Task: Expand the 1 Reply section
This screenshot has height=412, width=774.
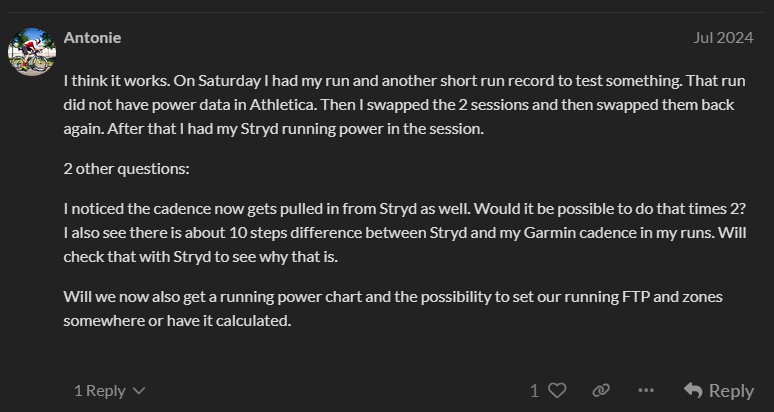Action: (x=100, y=391)
